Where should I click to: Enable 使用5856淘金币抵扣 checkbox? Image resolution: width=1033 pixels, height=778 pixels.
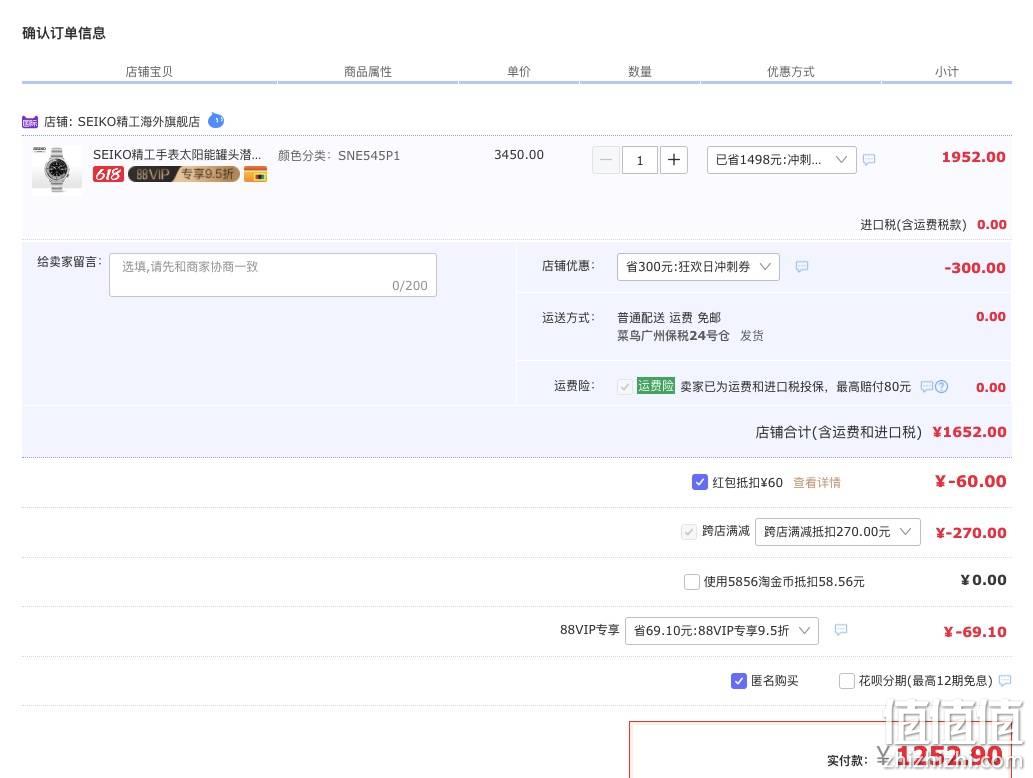coord(692,582)
